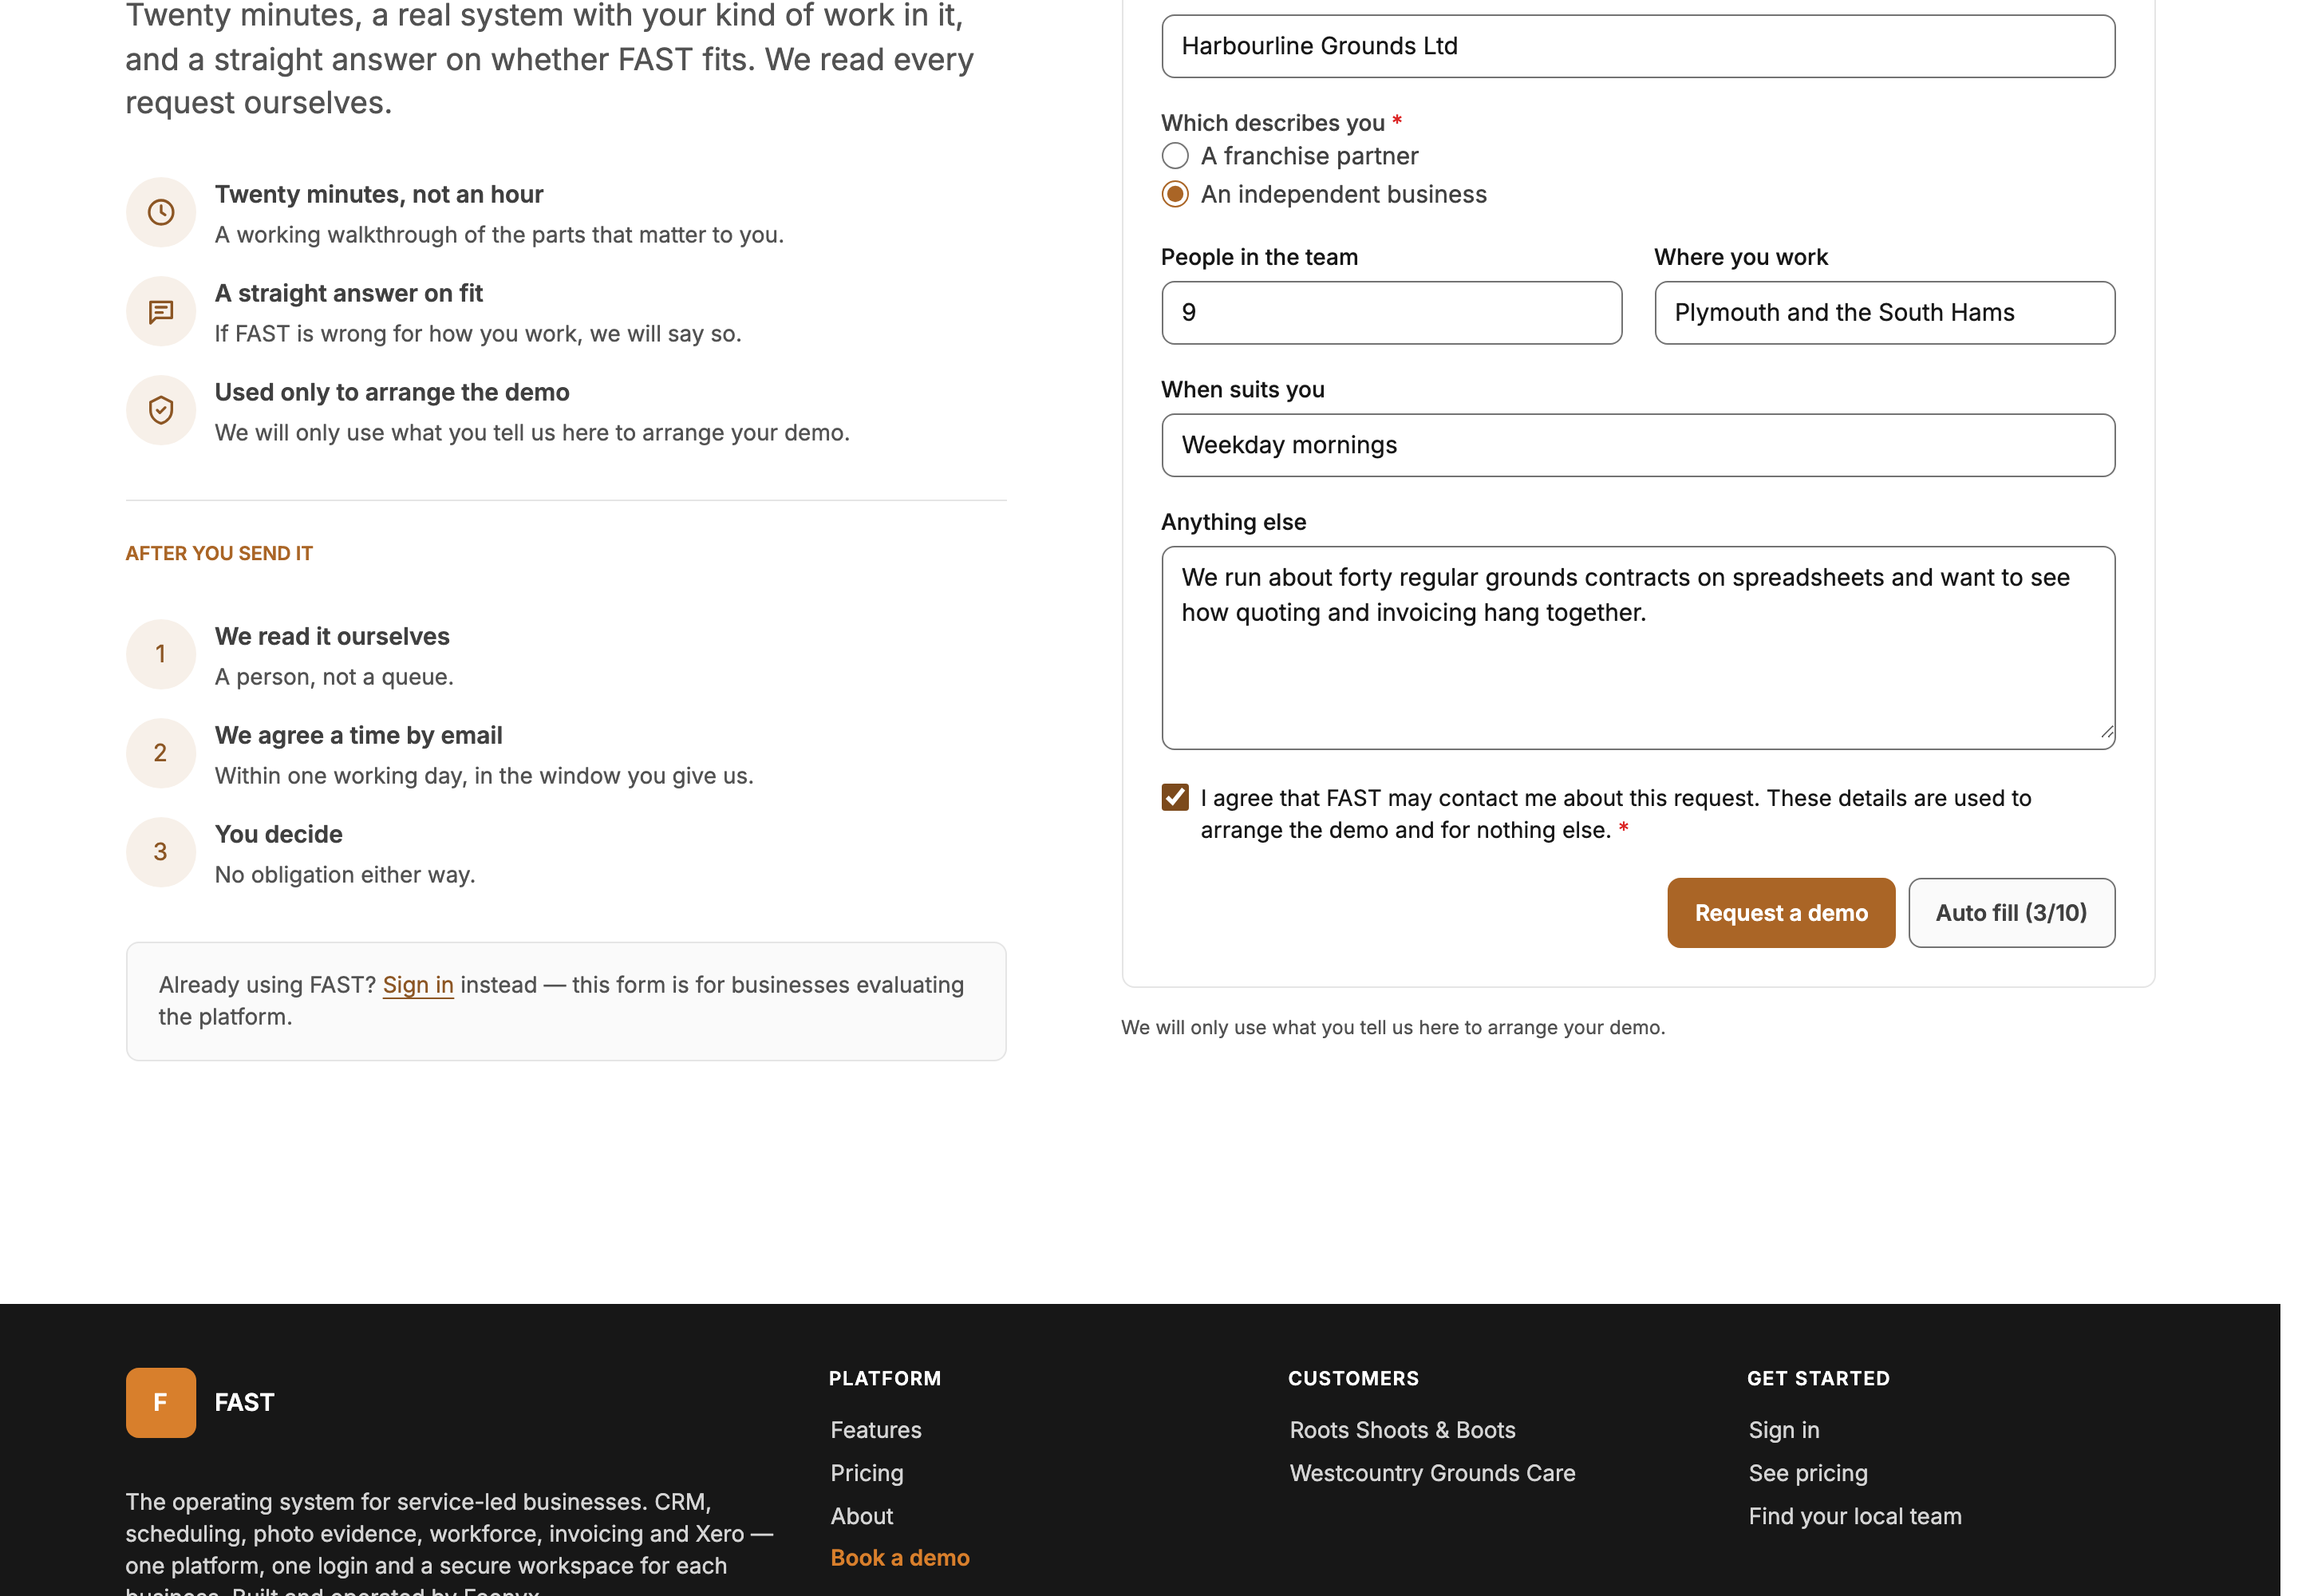Viewport: 2298px width, 1596px height.
Task: Uncheck the FAST contact agreement checkbox
Action: click(1175, 797)
